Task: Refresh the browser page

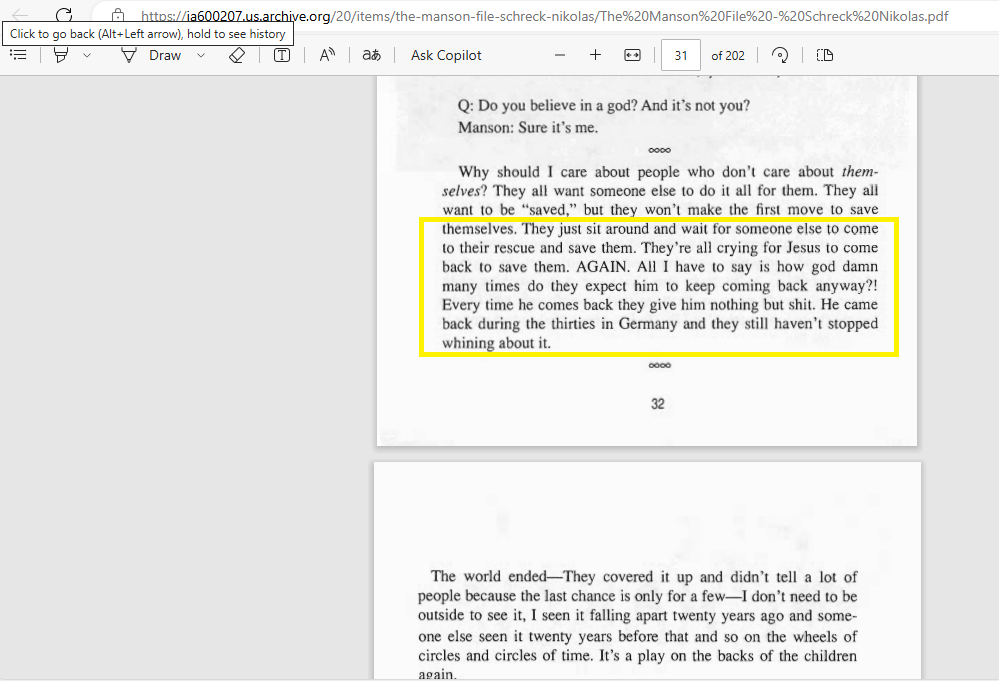Action: coord(64,14)
